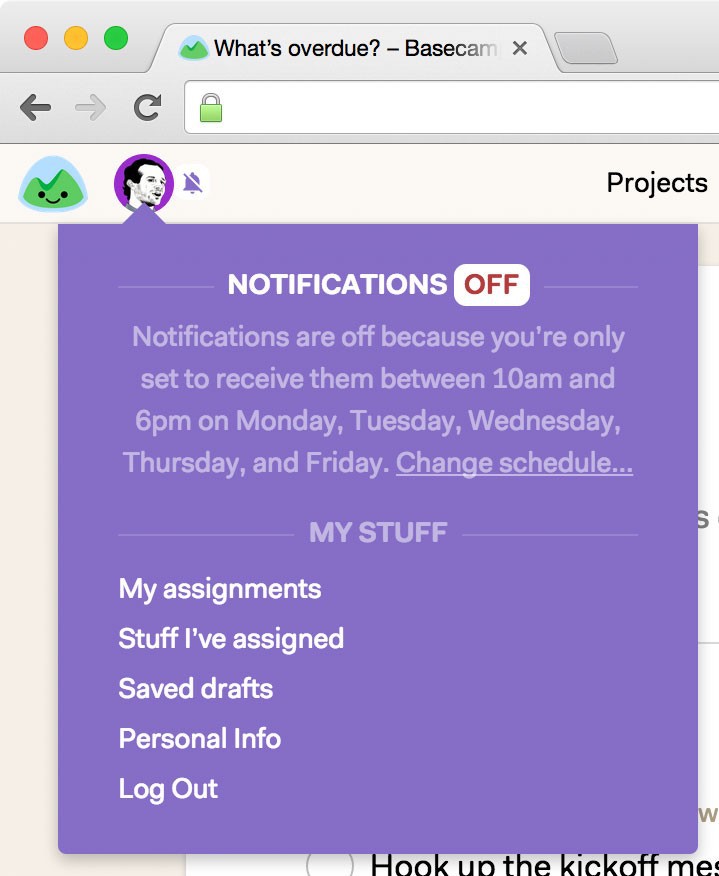This screenshot has height=876, width=719.
Task: Reload the page with refresh icon
Action: [x=148, y=107]
